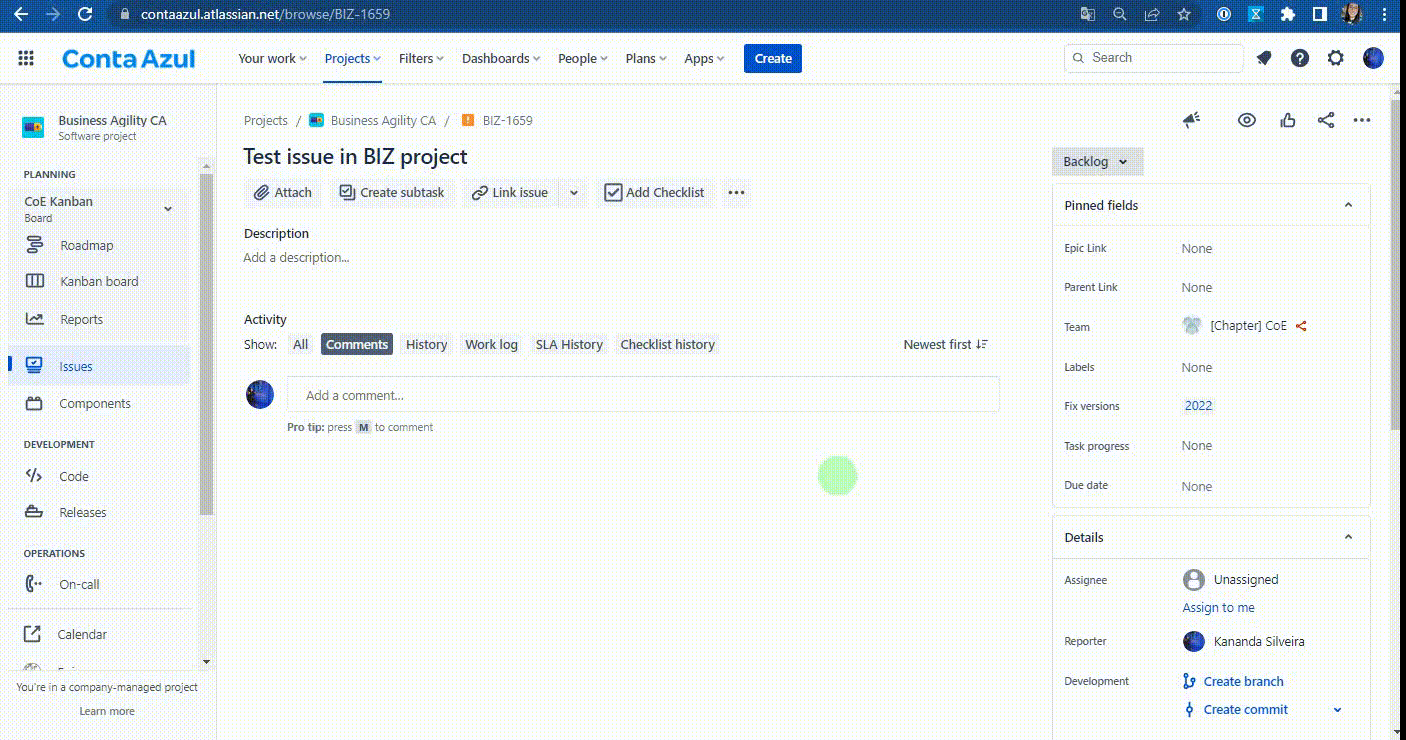
Task: Open the Projects dropdown menu
Action: click(352, 58)
